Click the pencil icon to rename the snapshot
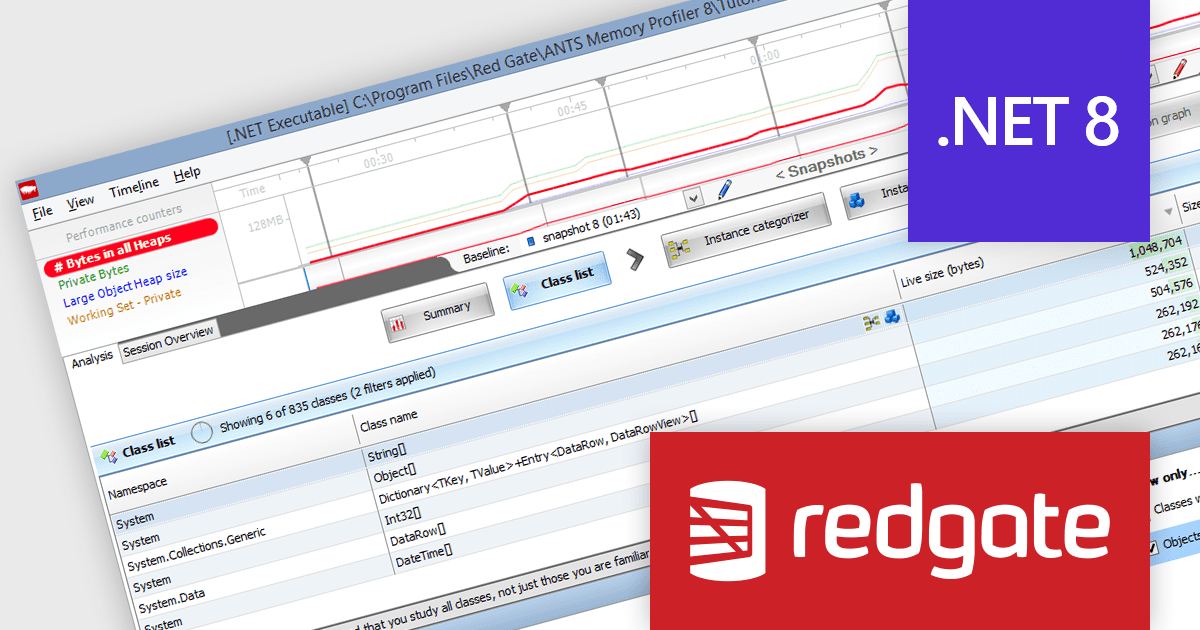The image size is (1200, 630). [726, 188]
